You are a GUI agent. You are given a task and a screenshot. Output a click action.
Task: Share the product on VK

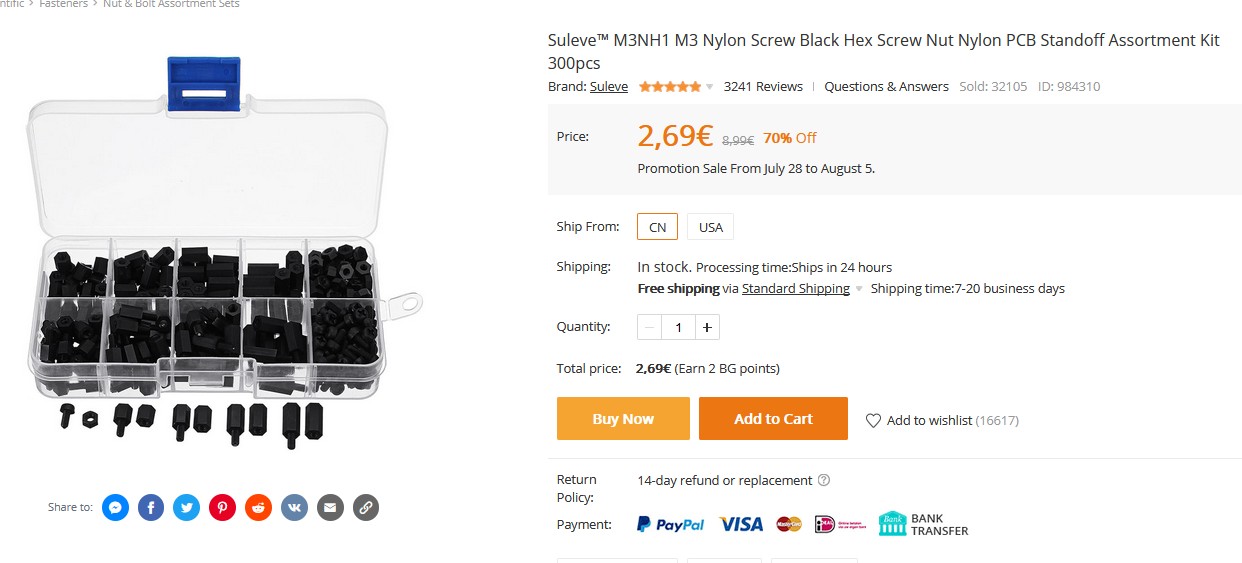[x=294, y=508]
